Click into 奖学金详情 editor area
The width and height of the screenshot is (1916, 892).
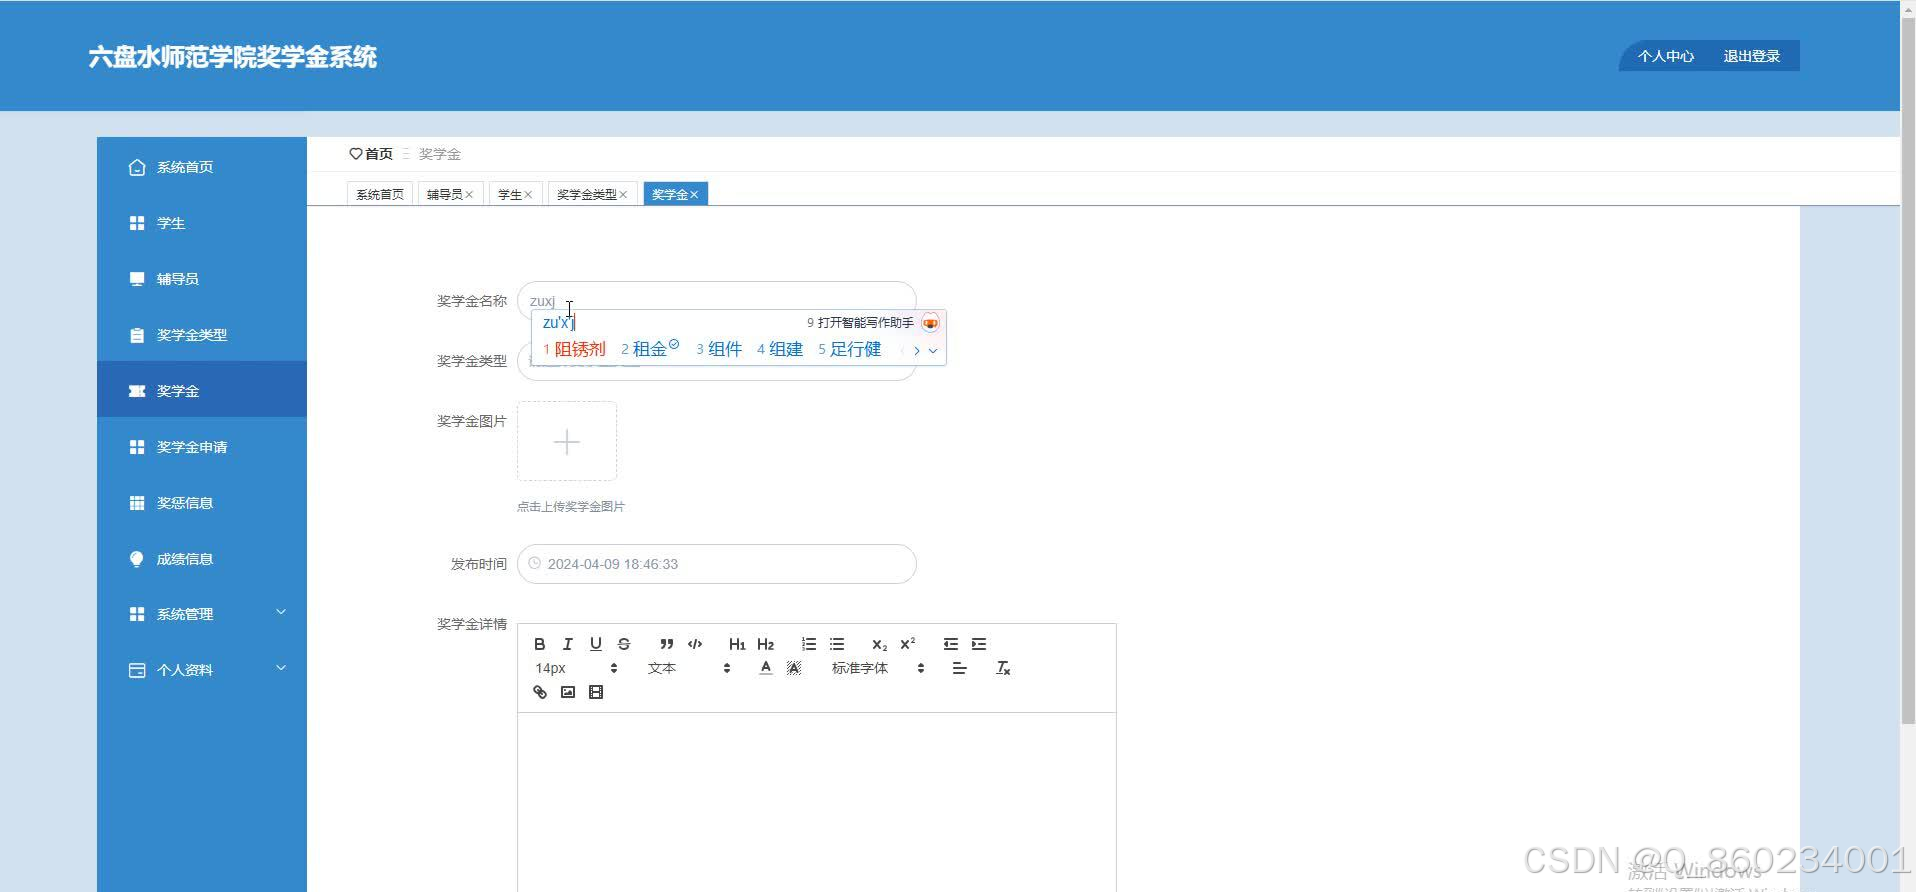[816, 802]
